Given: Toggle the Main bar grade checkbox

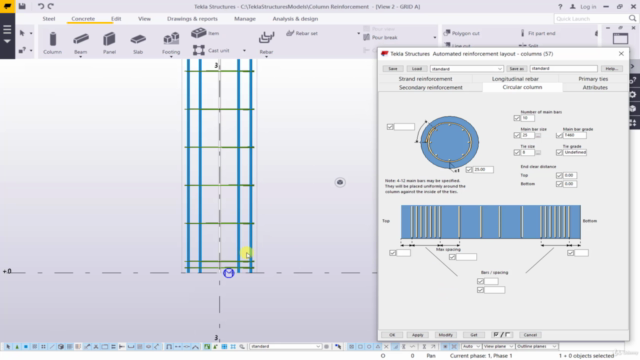Looking at the screenshot, I should pos(559,135).
